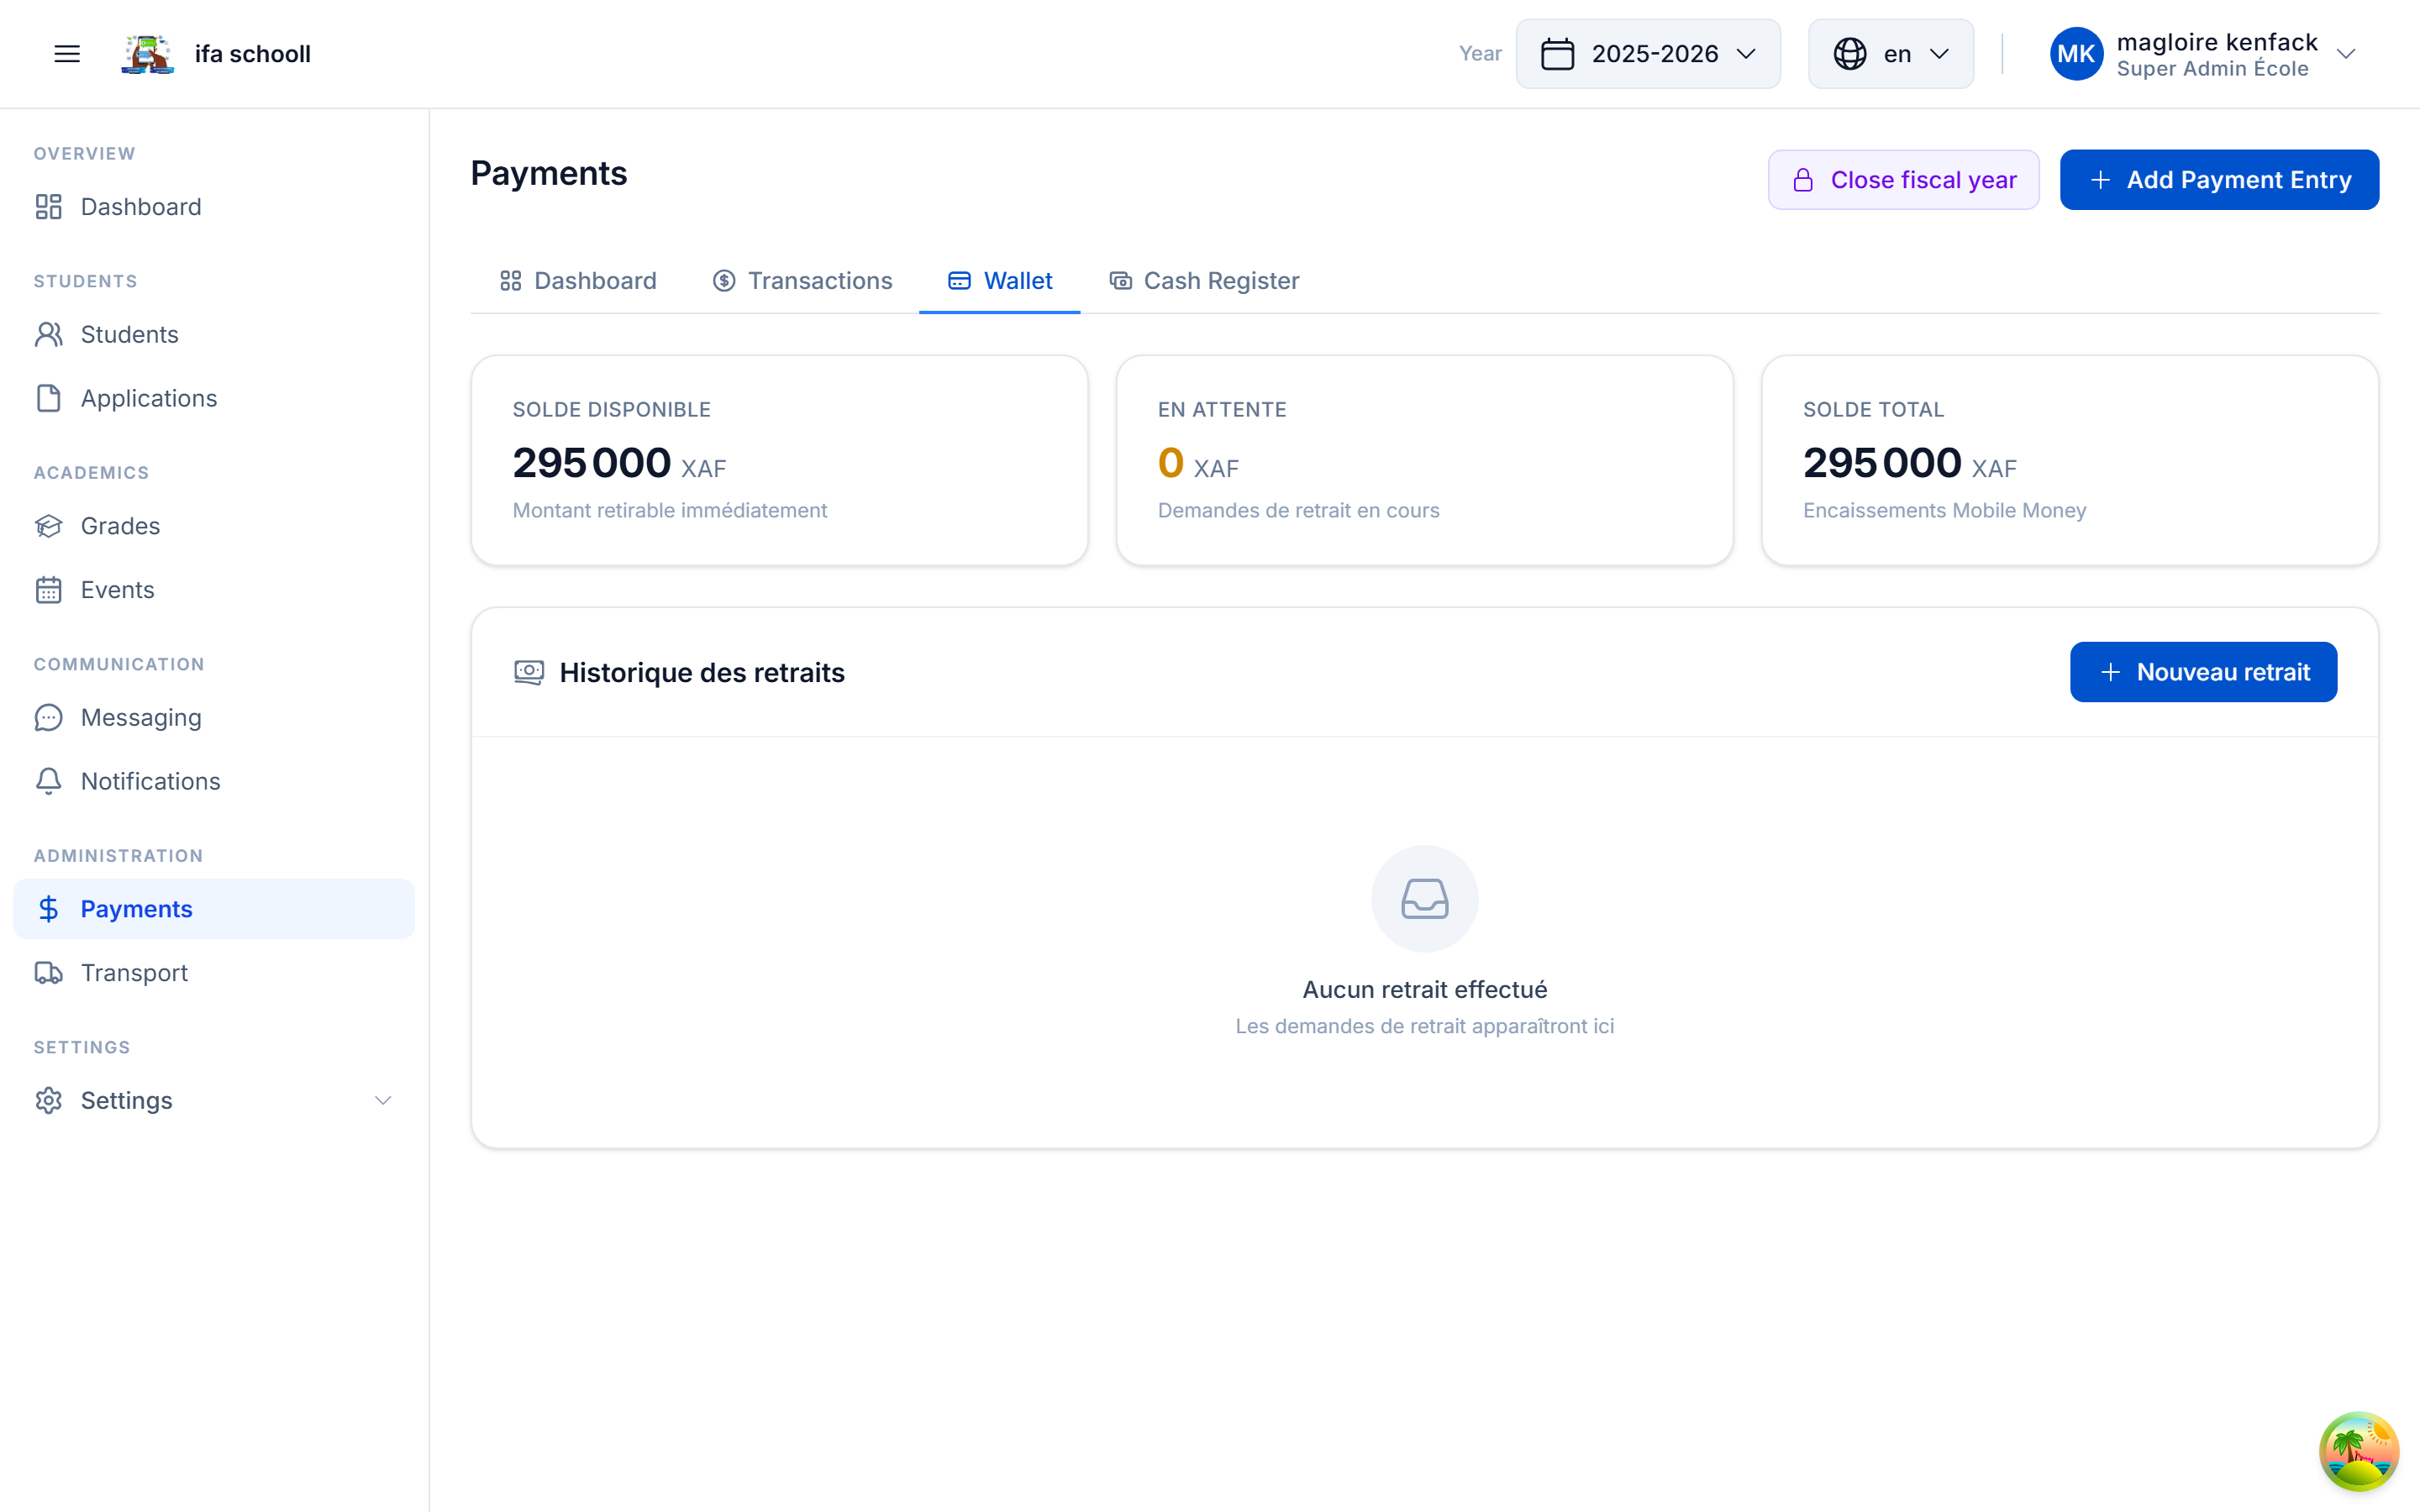Open the hamburger navigation menu
The width and height of the screenshot is (2420, 1512).
[66, 53]
